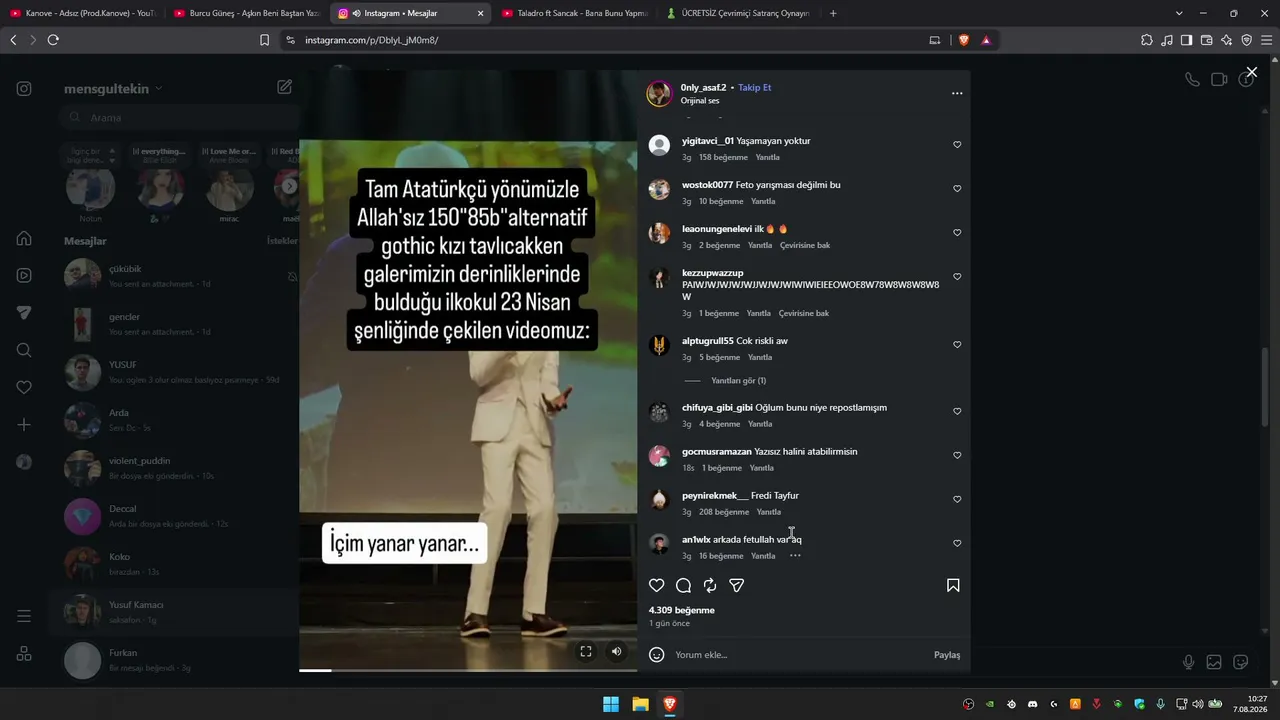
Task: Expand replies under alptugrul55's comment
Action: coord(738,381)
